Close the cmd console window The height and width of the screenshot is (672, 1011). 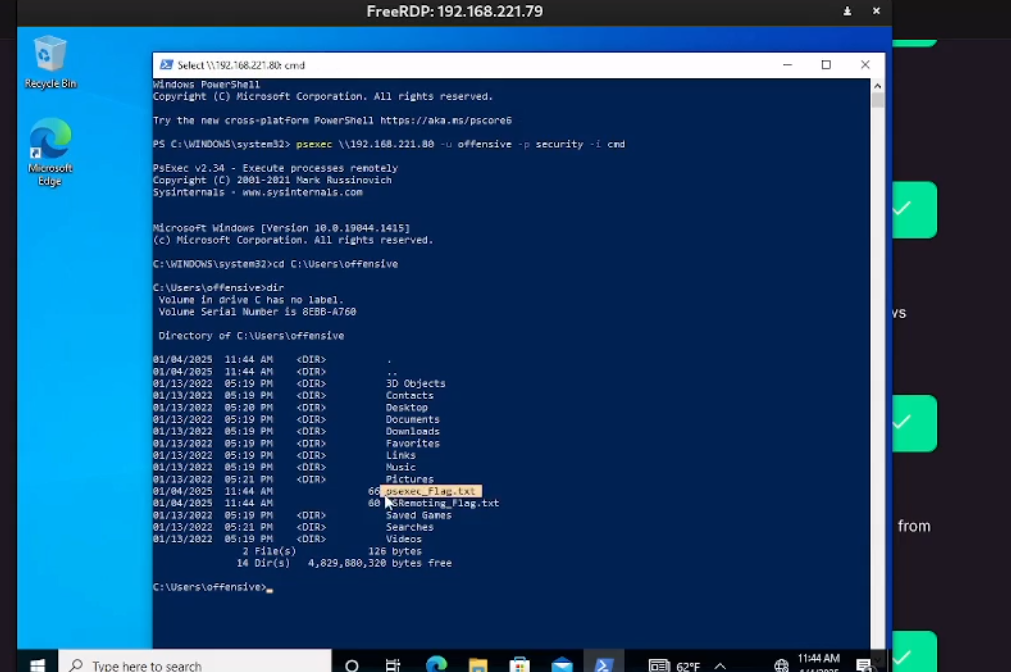(x=865, y=64)
